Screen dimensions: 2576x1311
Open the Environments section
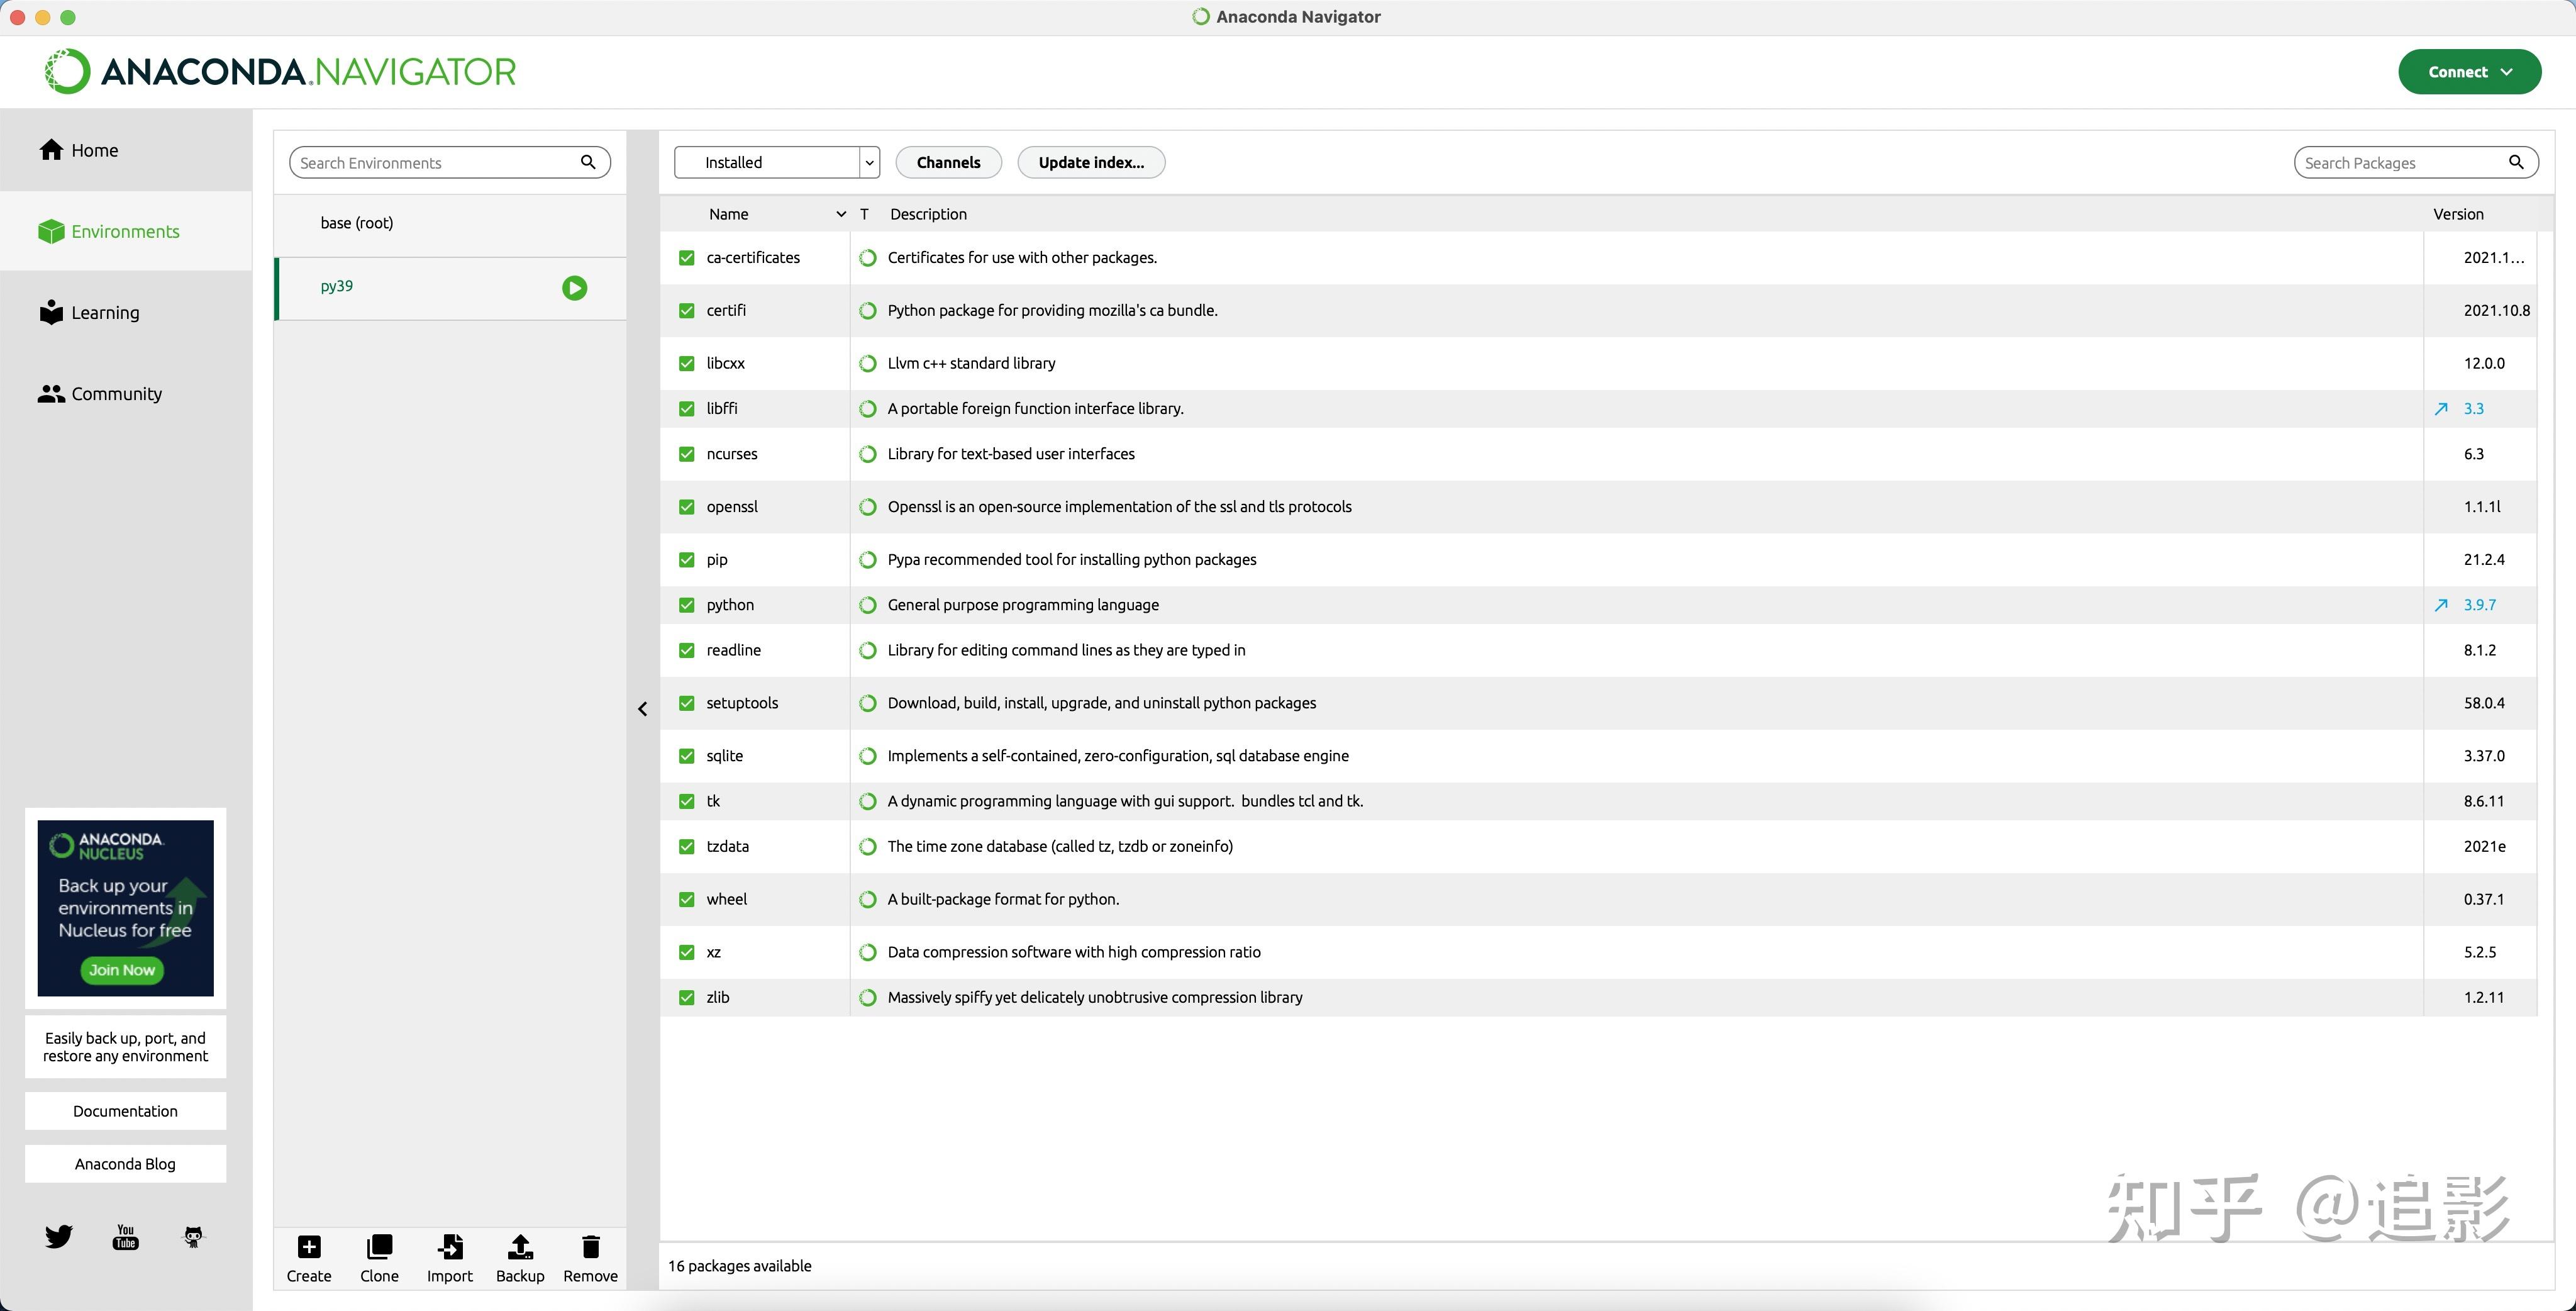pos(126,231)
